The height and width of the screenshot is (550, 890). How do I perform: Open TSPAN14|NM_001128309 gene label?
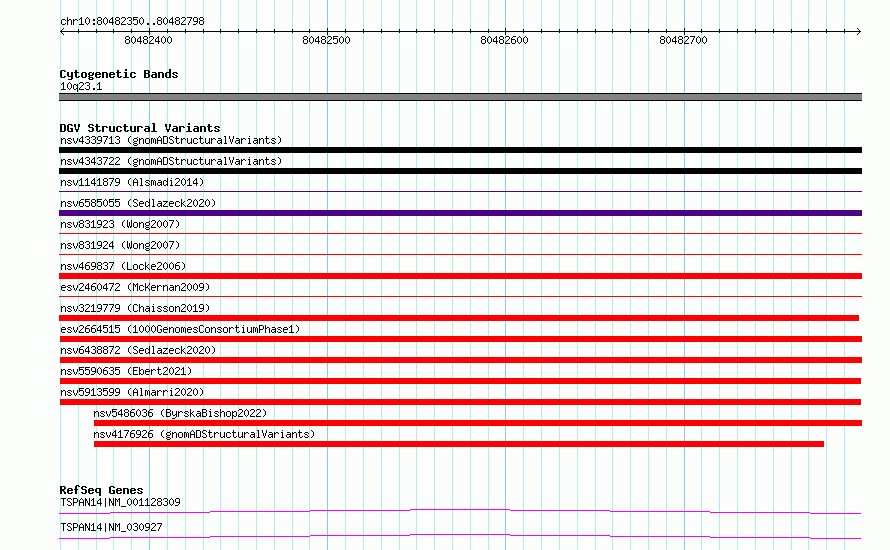pos(120,502)
